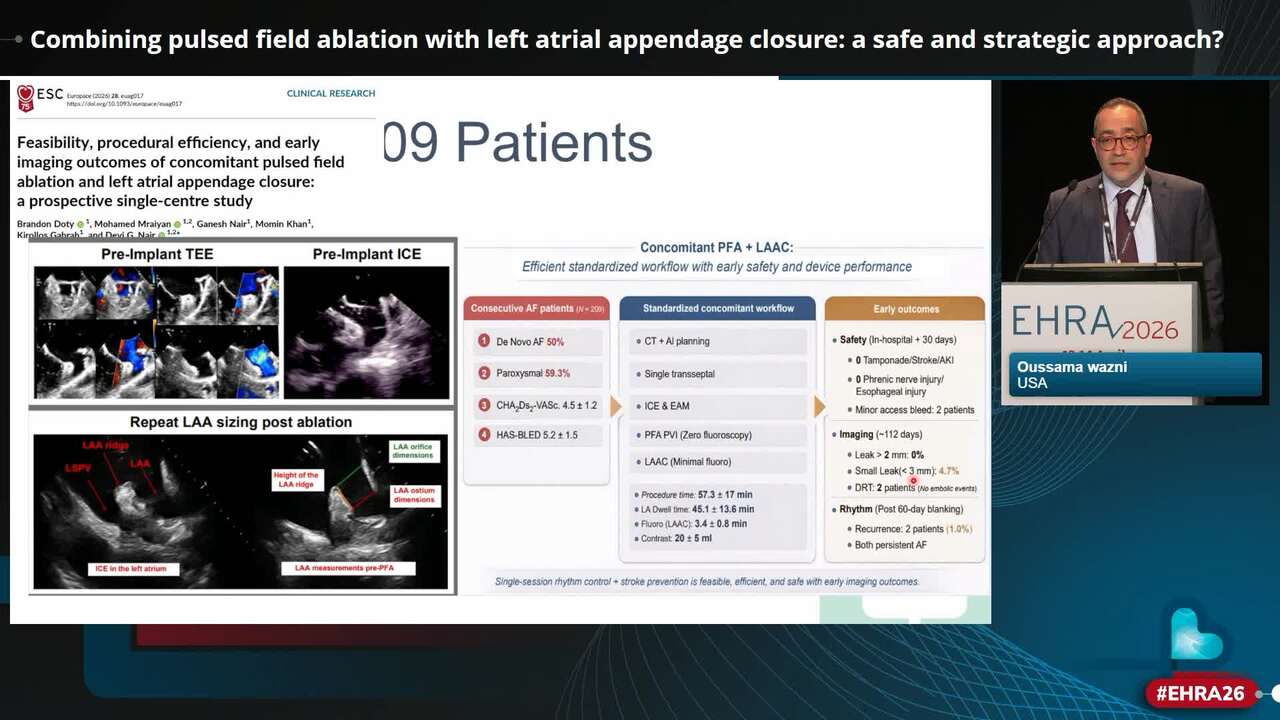Screen dimensions: 1280x720
Task: Click the ESC heart logo on the paper header
Action: click(x=26, y=97)
